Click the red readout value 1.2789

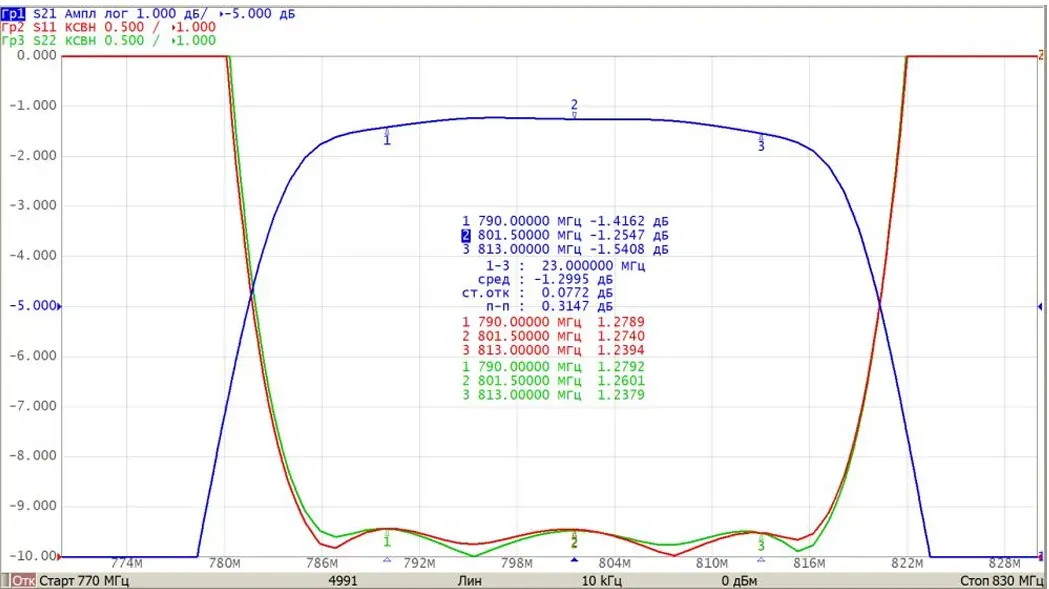621,322
